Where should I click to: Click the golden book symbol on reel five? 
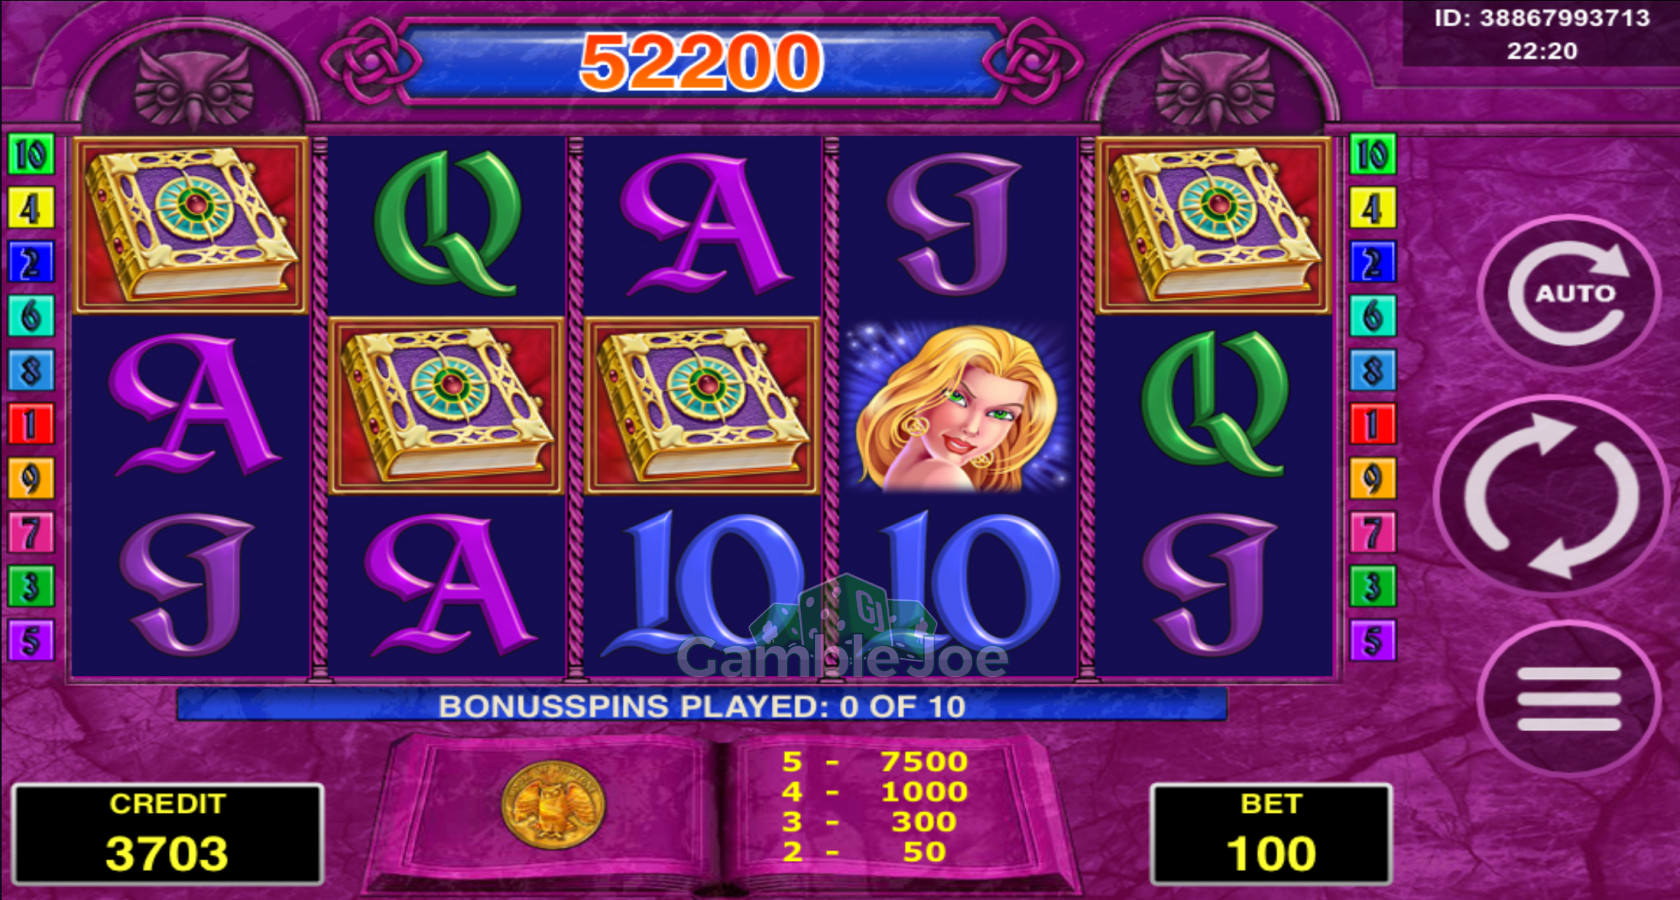(1214, 225)
